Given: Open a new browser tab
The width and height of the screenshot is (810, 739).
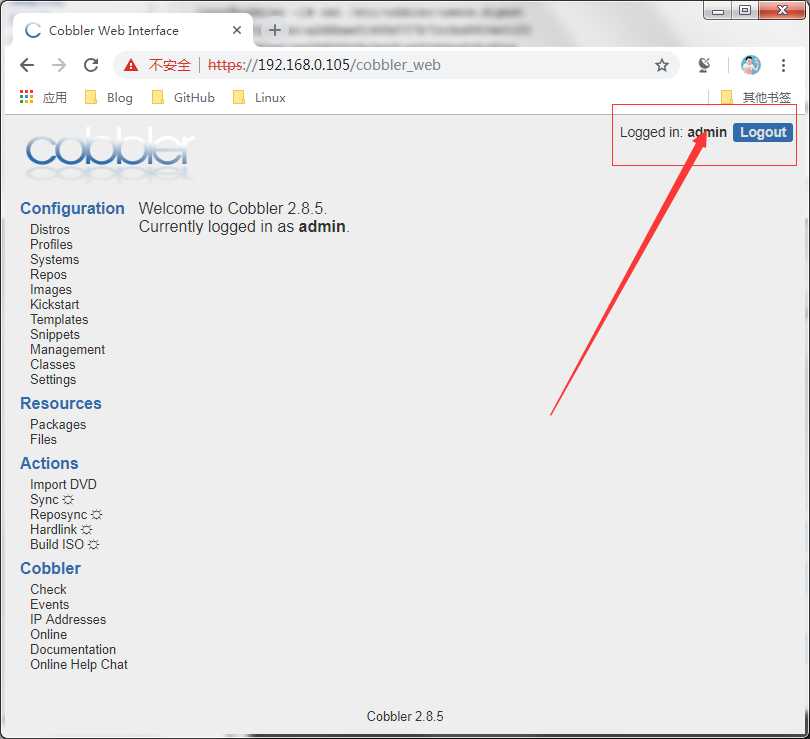Looking at the screenshot, I should coord(275,30).
